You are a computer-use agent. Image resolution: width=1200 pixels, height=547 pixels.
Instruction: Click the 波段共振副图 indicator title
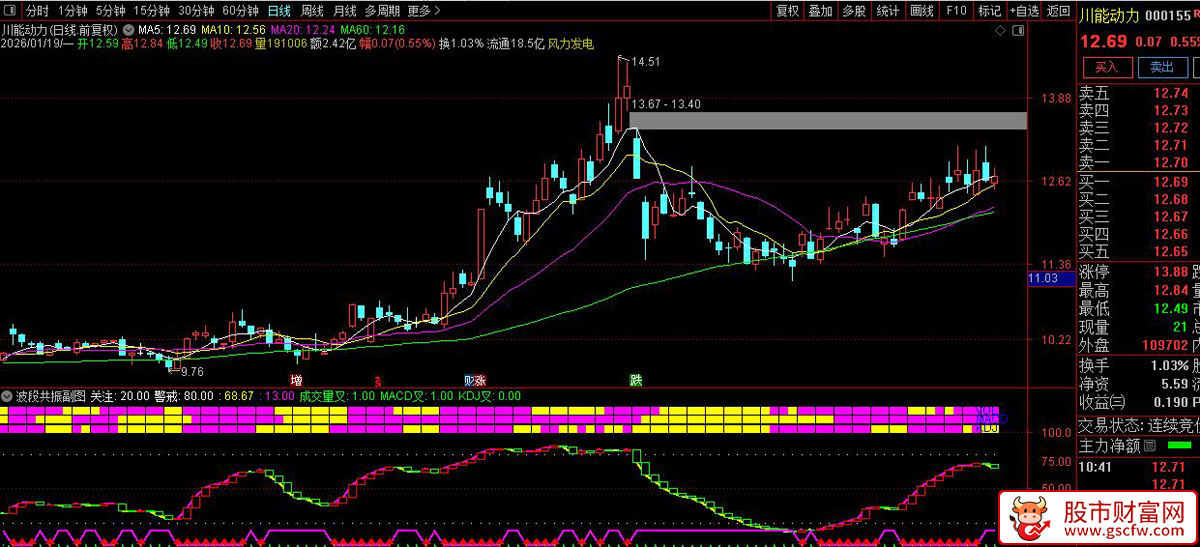click(51, 396)
